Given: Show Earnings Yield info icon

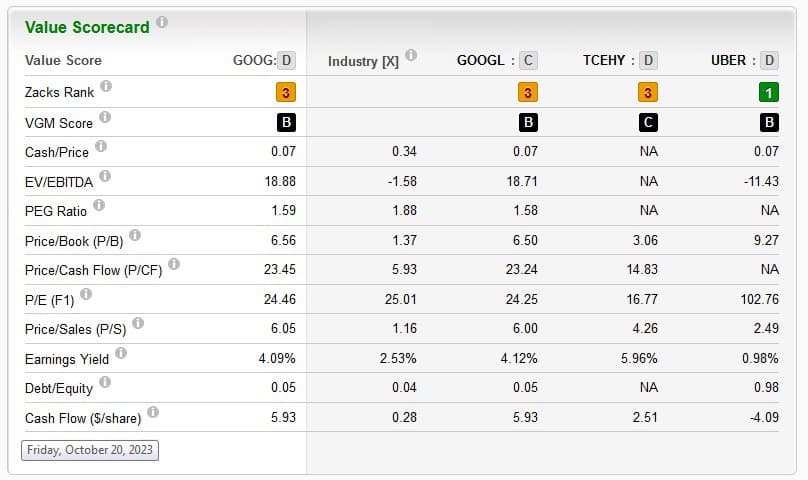Looking at the screenshot, I should tap(121, 353).
